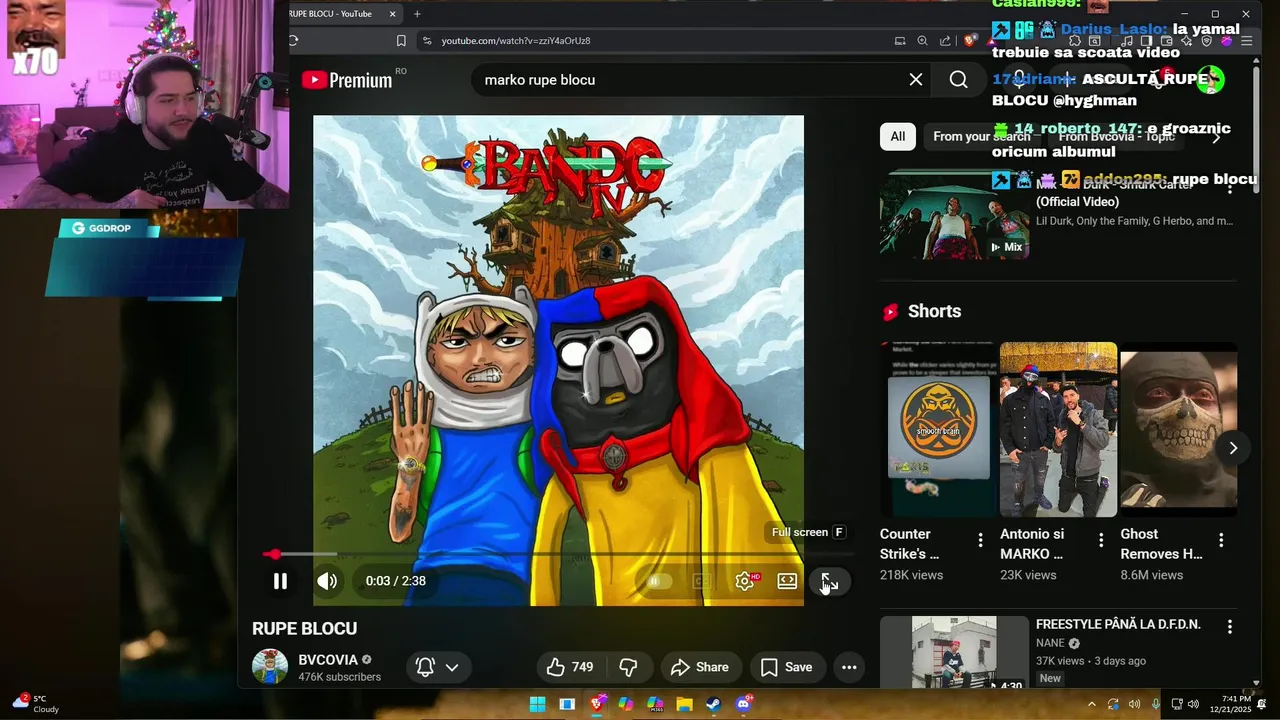The width and height of the screenshot is (1280, 720).
Task: Switch to theater mode
Action: coord(787,581)
